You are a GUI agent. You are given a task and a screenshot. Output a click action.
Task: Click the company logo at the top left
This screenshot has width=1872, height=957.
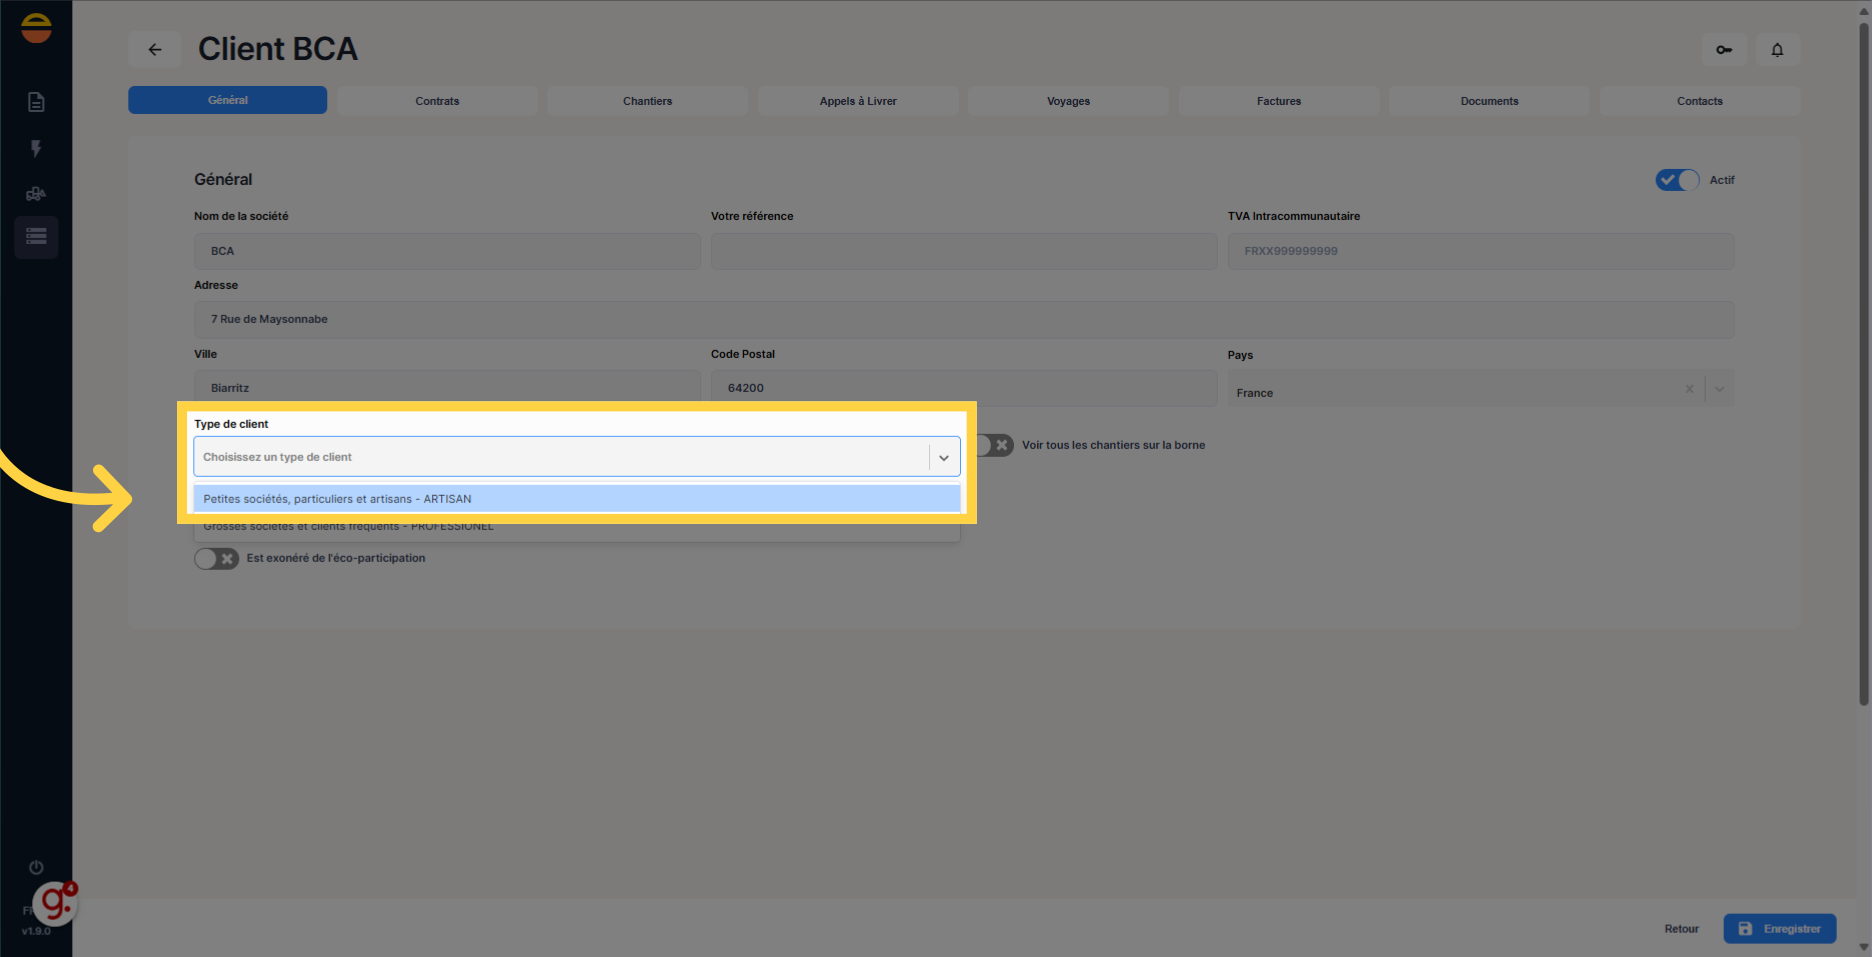point(36,28)
